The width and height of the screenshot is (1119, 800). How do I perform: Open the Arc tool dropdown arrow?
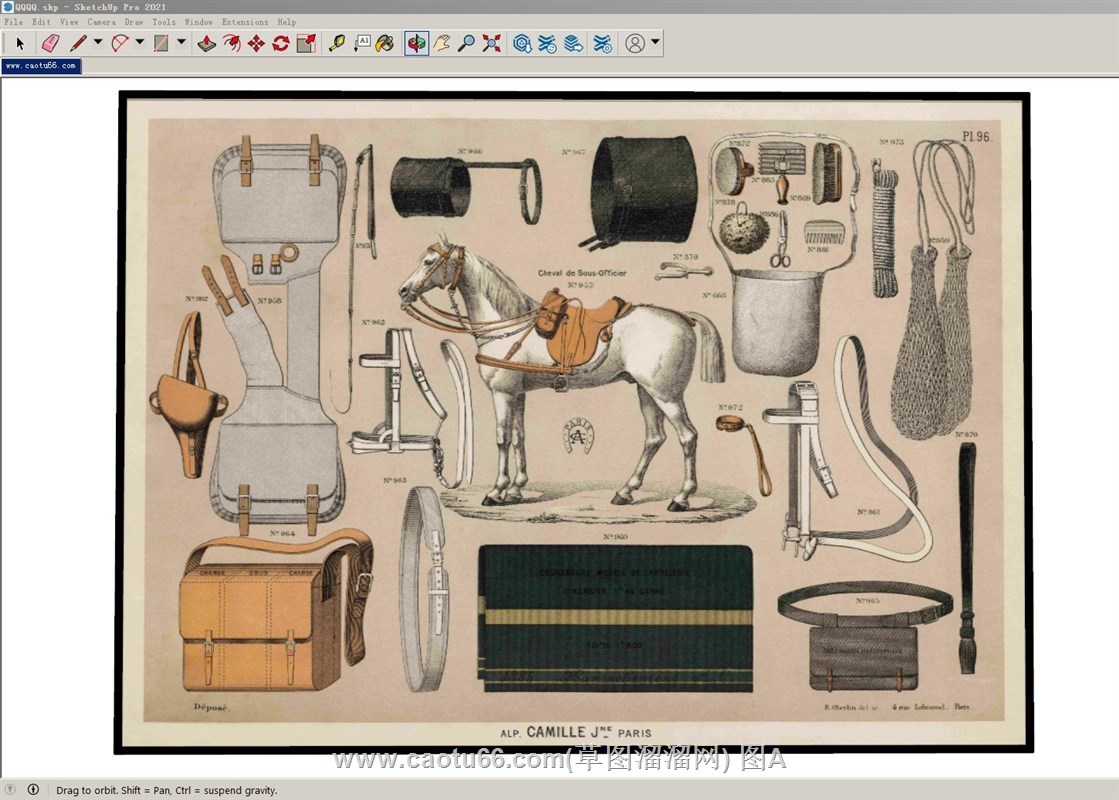(x=140, y=43)
